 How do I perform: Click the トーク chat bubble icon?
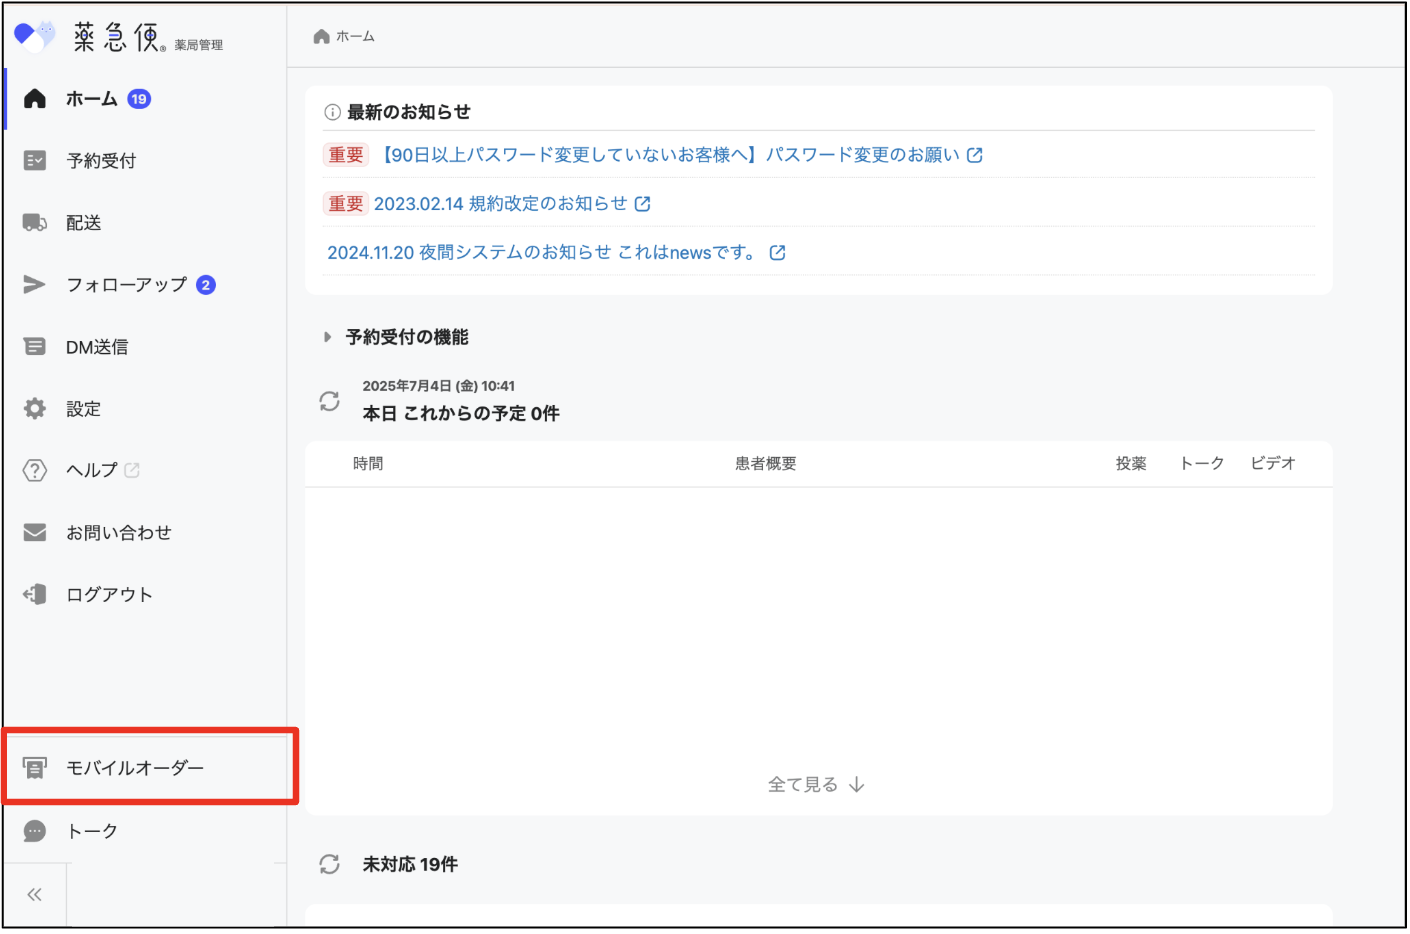click(35, 831)
